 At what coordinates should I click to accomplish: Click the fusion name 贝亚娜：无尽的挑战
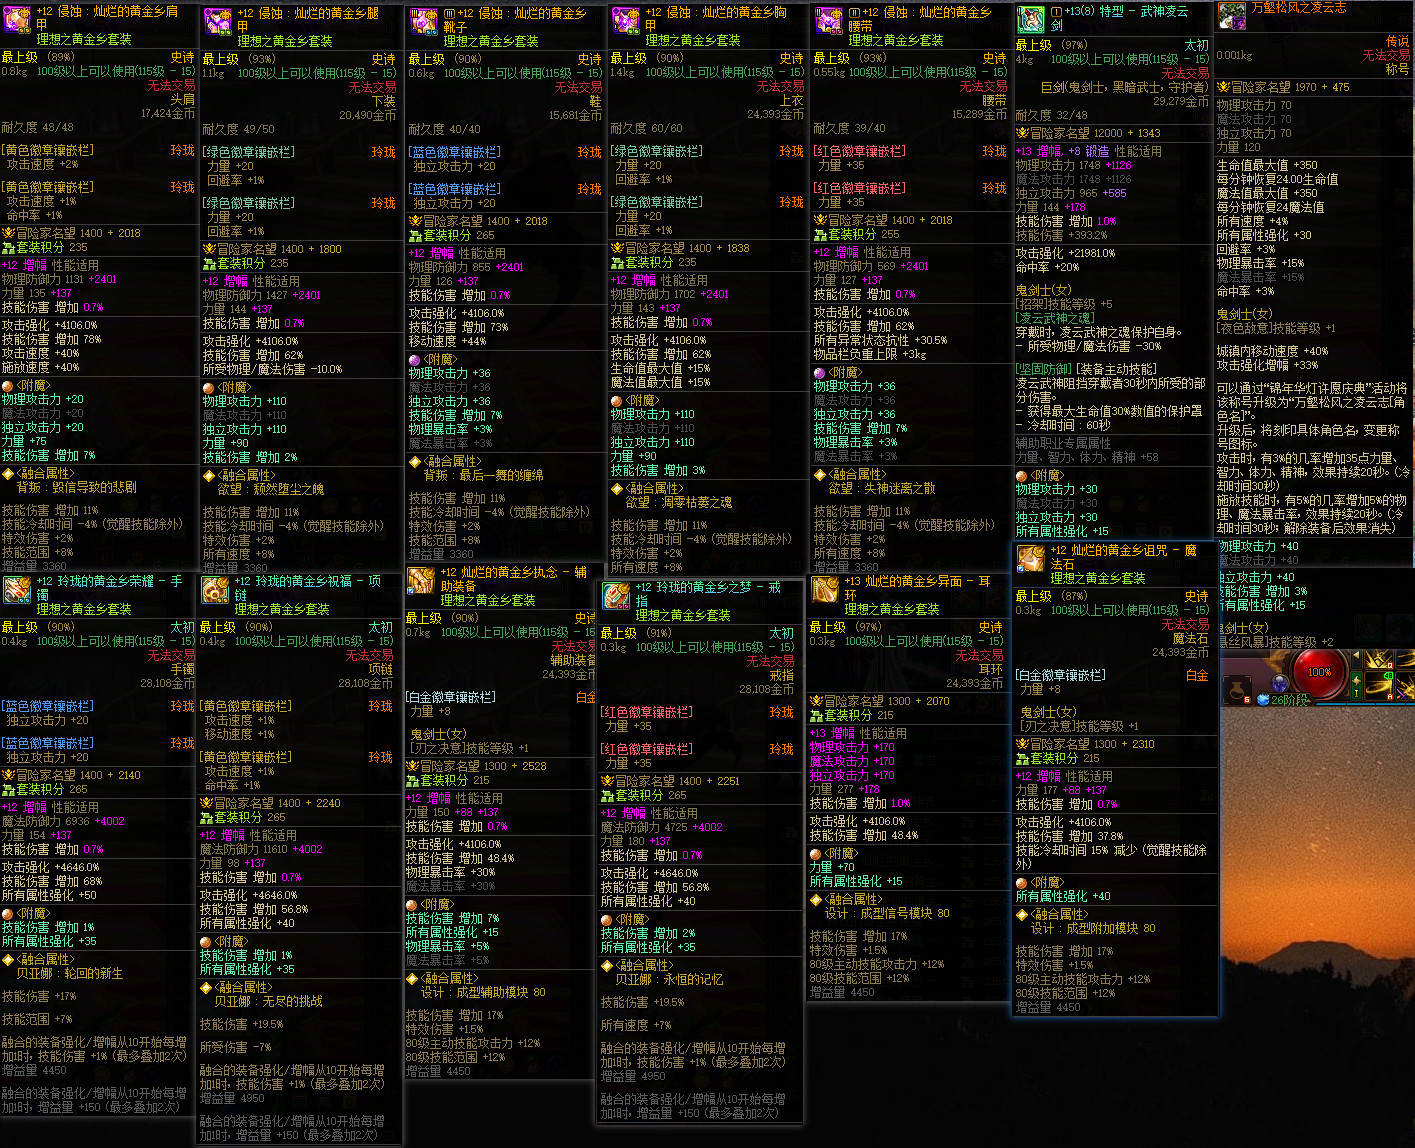(x=269, y=1002)
